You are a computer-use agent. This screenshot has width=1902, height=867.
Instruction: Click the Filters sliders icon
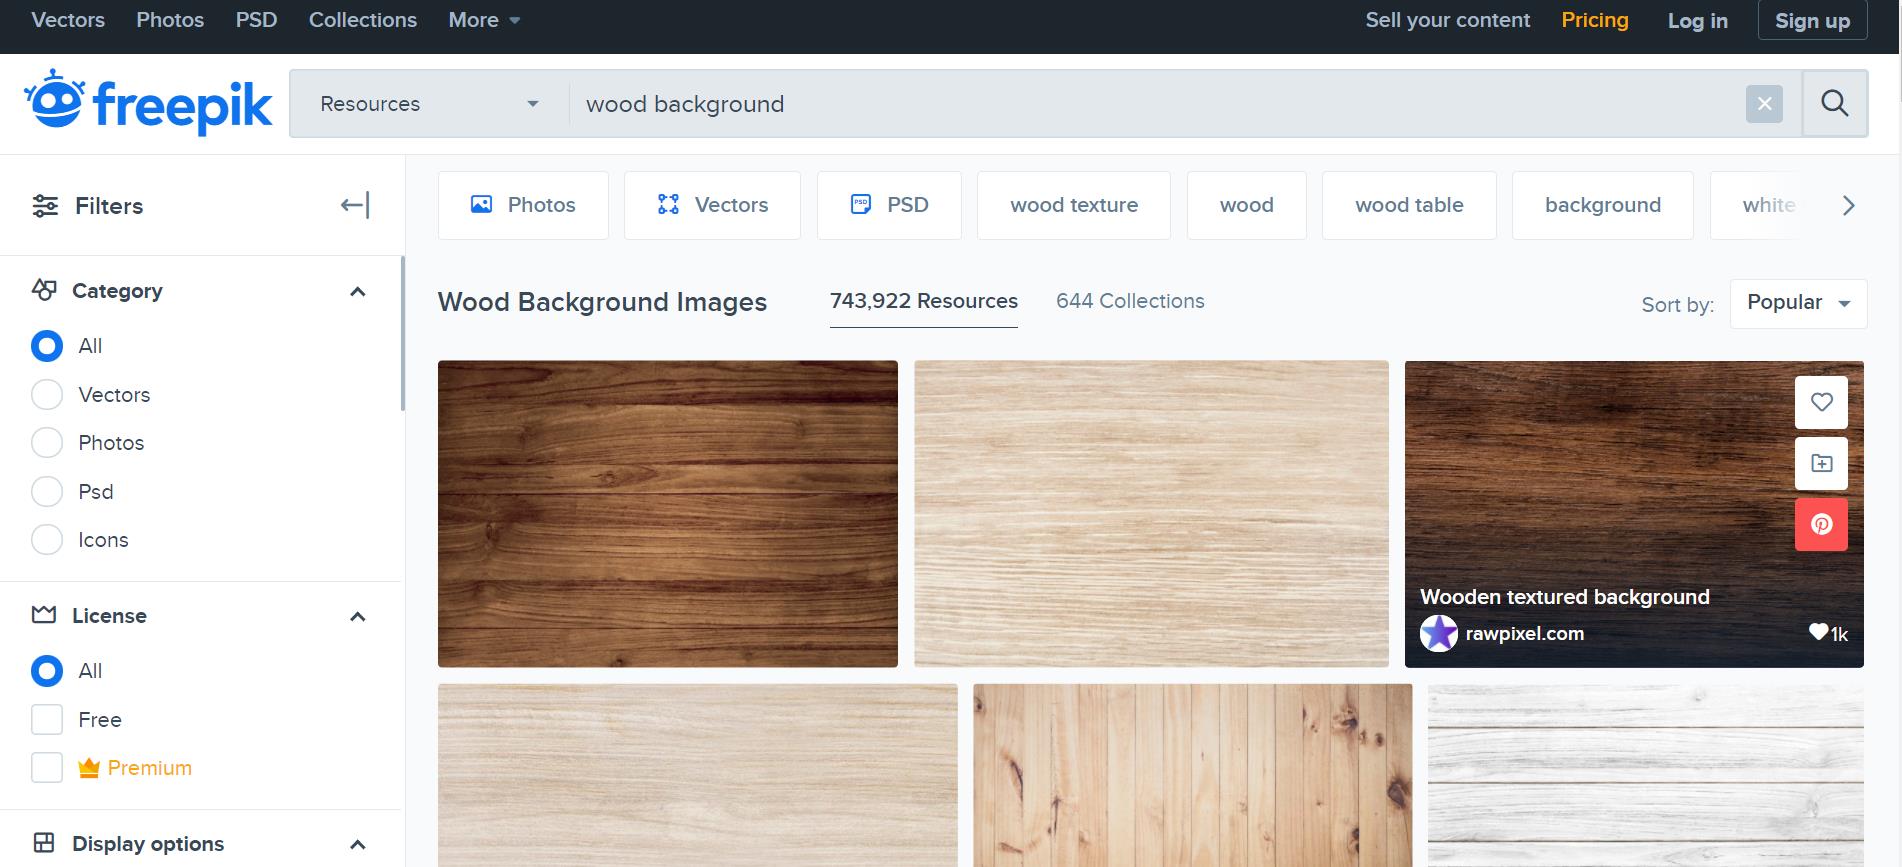(x=45, y=206)
